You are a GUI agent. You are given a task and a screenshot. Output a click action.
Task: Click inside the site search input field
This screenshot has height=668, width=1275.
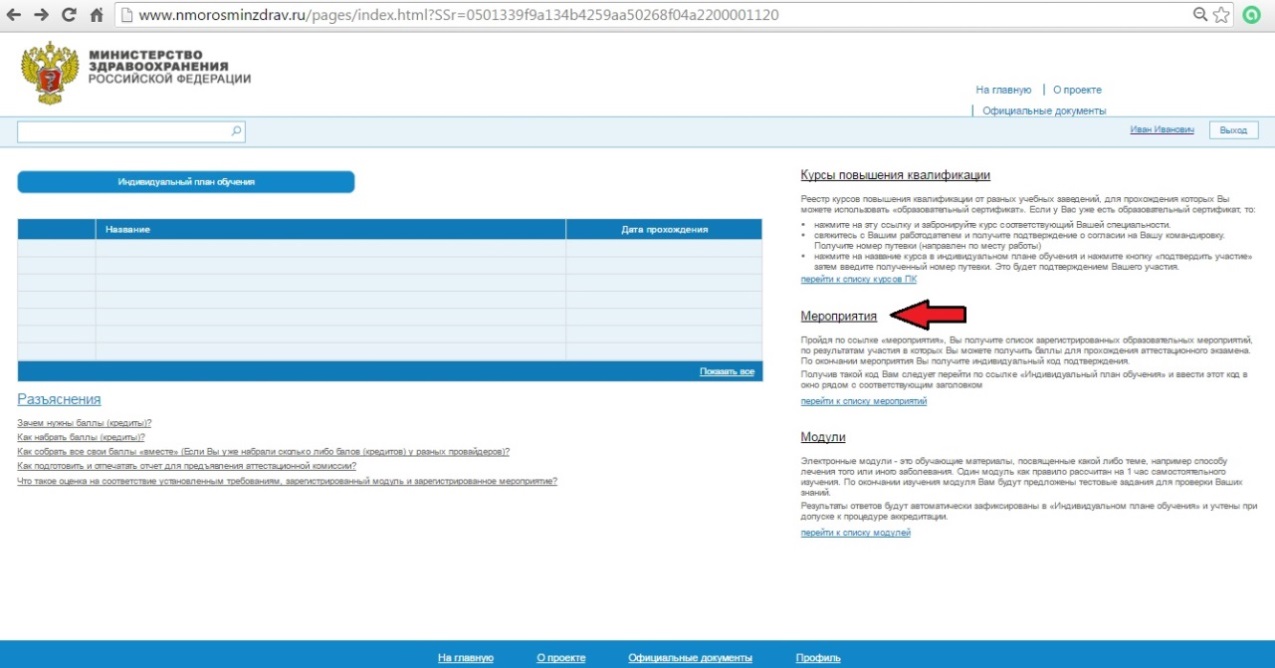122,131
